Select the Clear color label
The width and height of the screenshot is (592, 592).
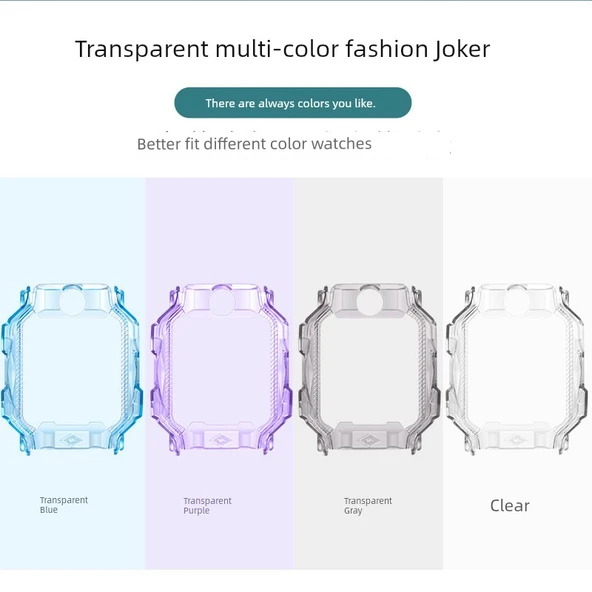(510, 506)
